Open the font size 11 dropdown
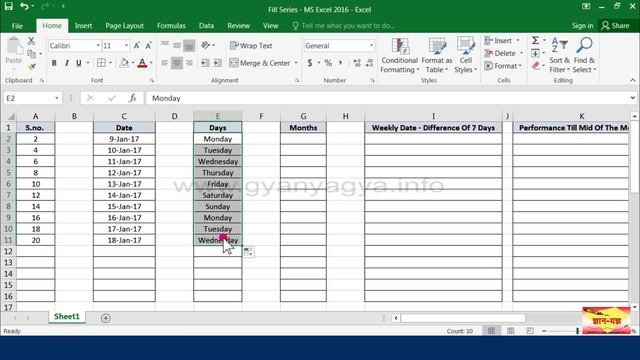 point(126,46)
